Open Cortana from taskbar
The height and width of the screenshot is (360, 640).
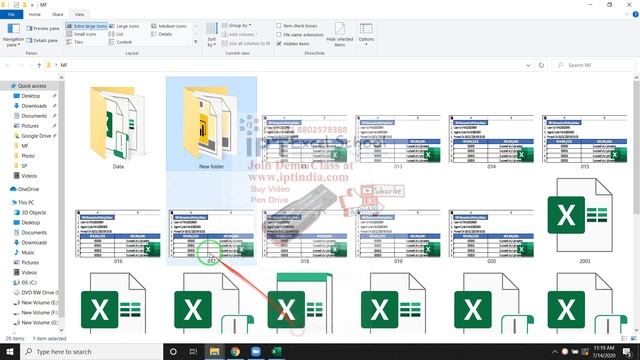(173, 351)
